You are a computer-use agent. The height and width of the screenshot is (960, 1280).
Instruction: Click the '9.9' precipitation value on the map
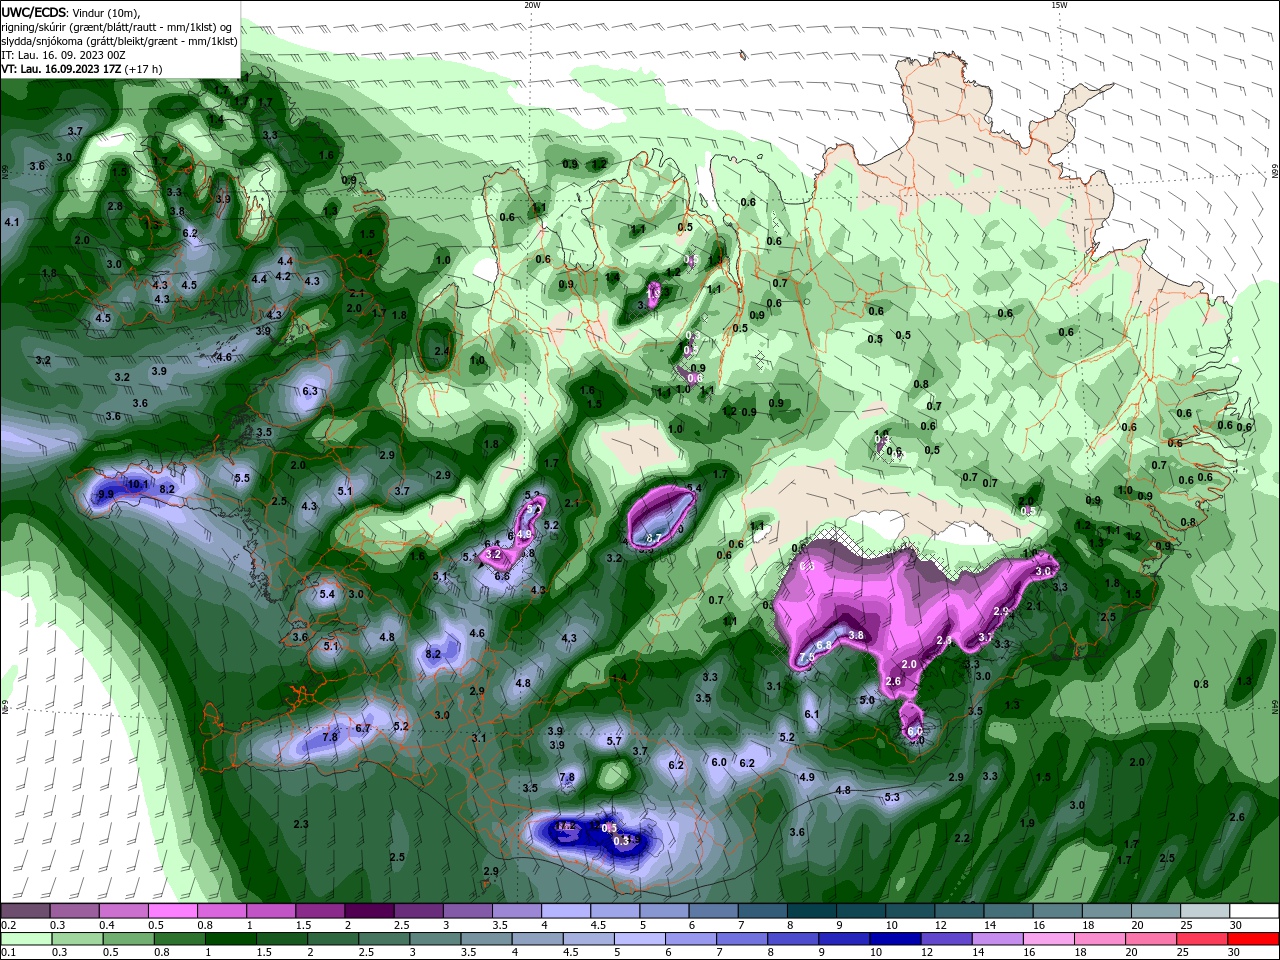click(x=105, y=495)
